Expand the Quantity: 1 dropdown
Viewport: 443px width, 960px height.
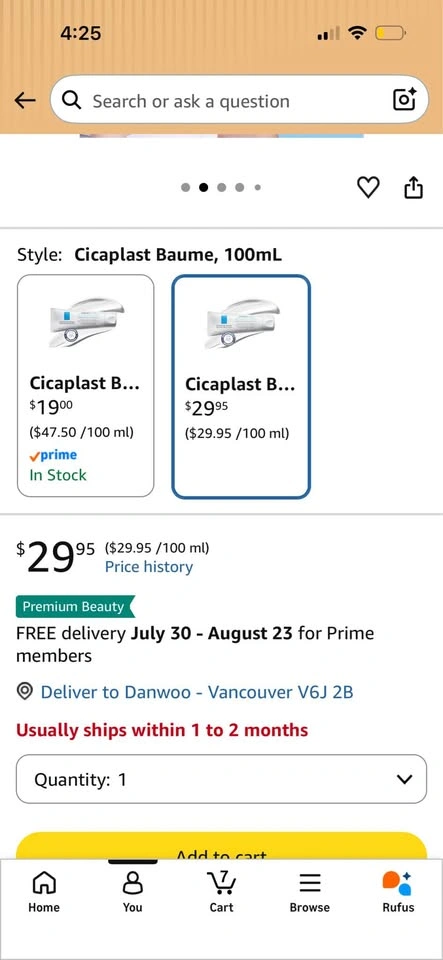[221, 779]
